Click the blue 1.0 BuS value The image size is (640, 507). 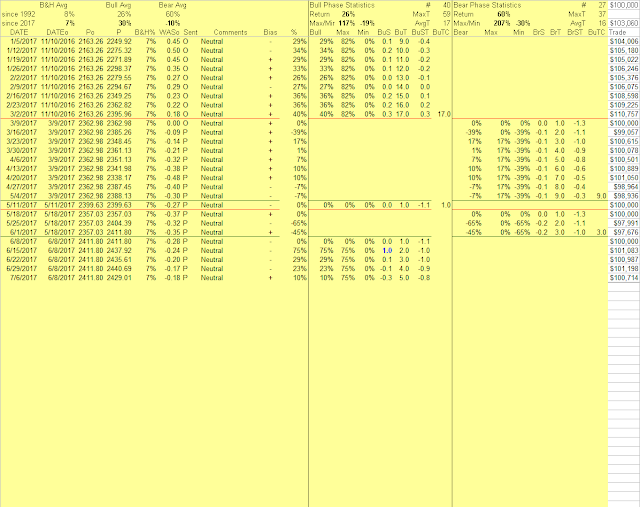pyautogui.click(x=387, y=251)
